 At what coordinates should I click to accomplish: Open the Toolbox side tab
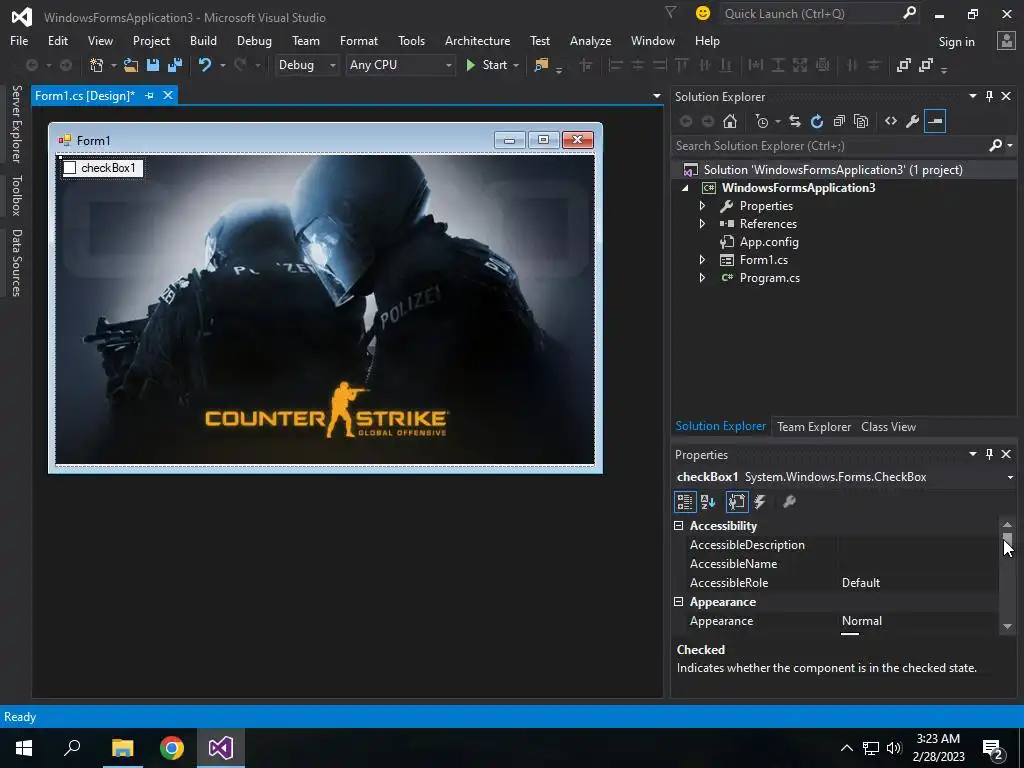click(16, 195)
